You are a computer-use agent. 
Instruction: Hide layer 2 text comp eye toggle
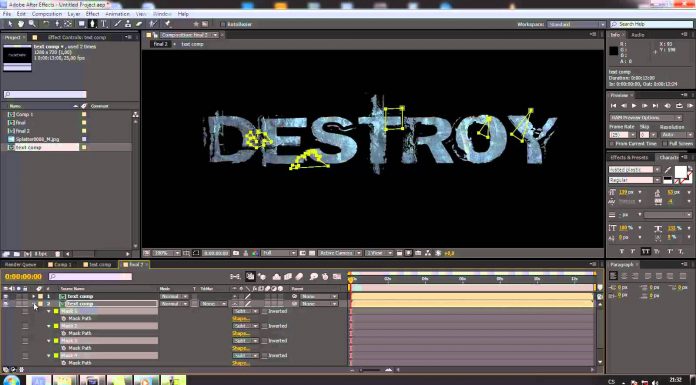[5, 304]
